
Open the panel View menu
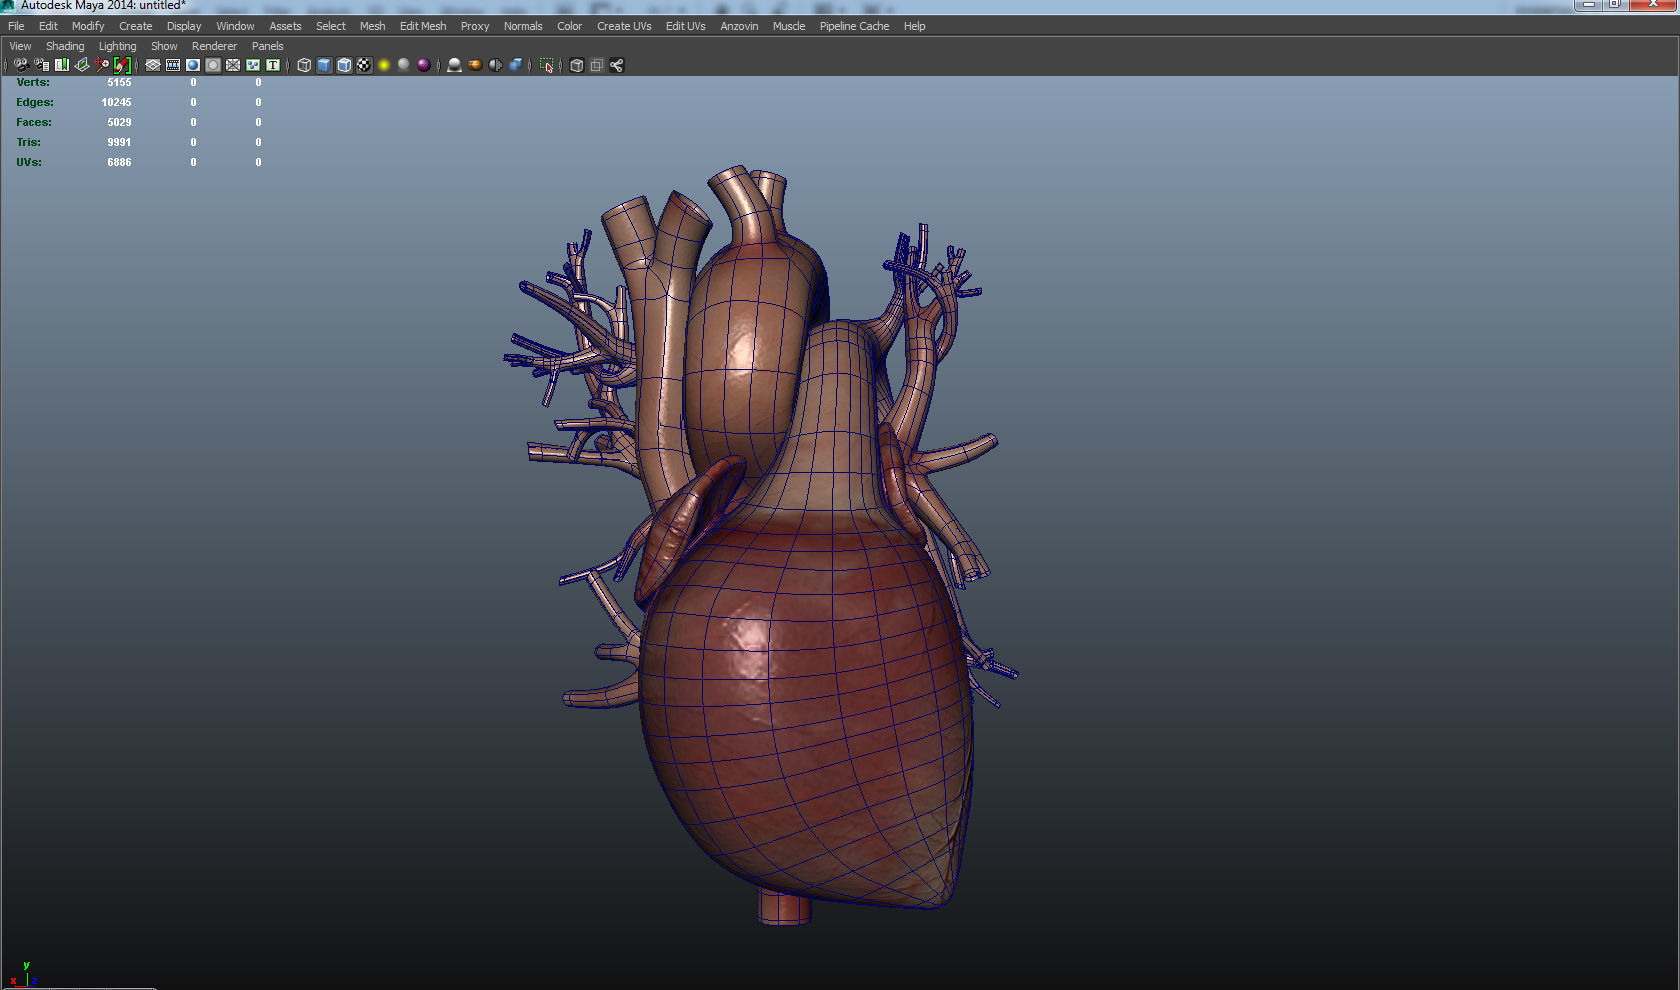pos(20,46)
